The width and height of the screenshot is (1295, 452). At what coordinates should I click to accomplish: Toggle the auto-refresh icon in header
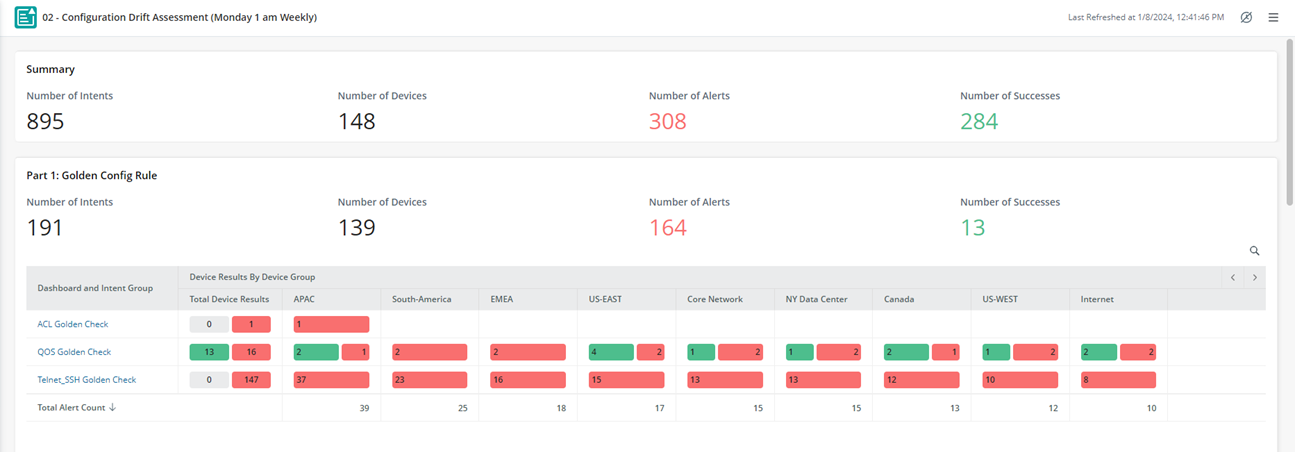1246,17
